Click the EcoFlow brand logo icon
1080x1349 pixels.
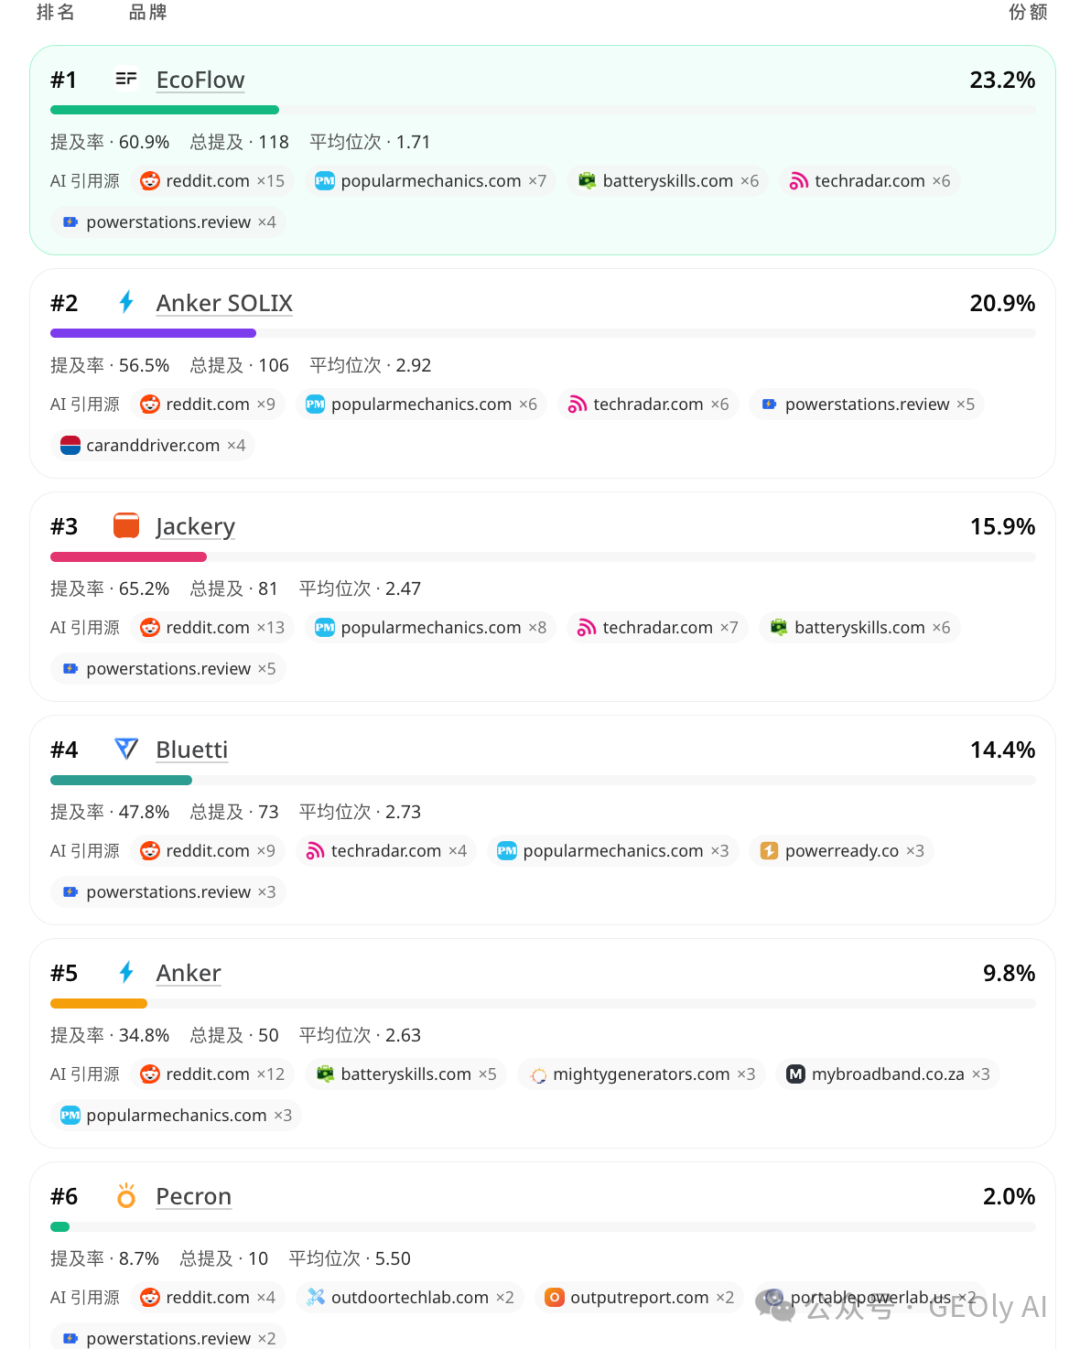(x=126, y=78)
